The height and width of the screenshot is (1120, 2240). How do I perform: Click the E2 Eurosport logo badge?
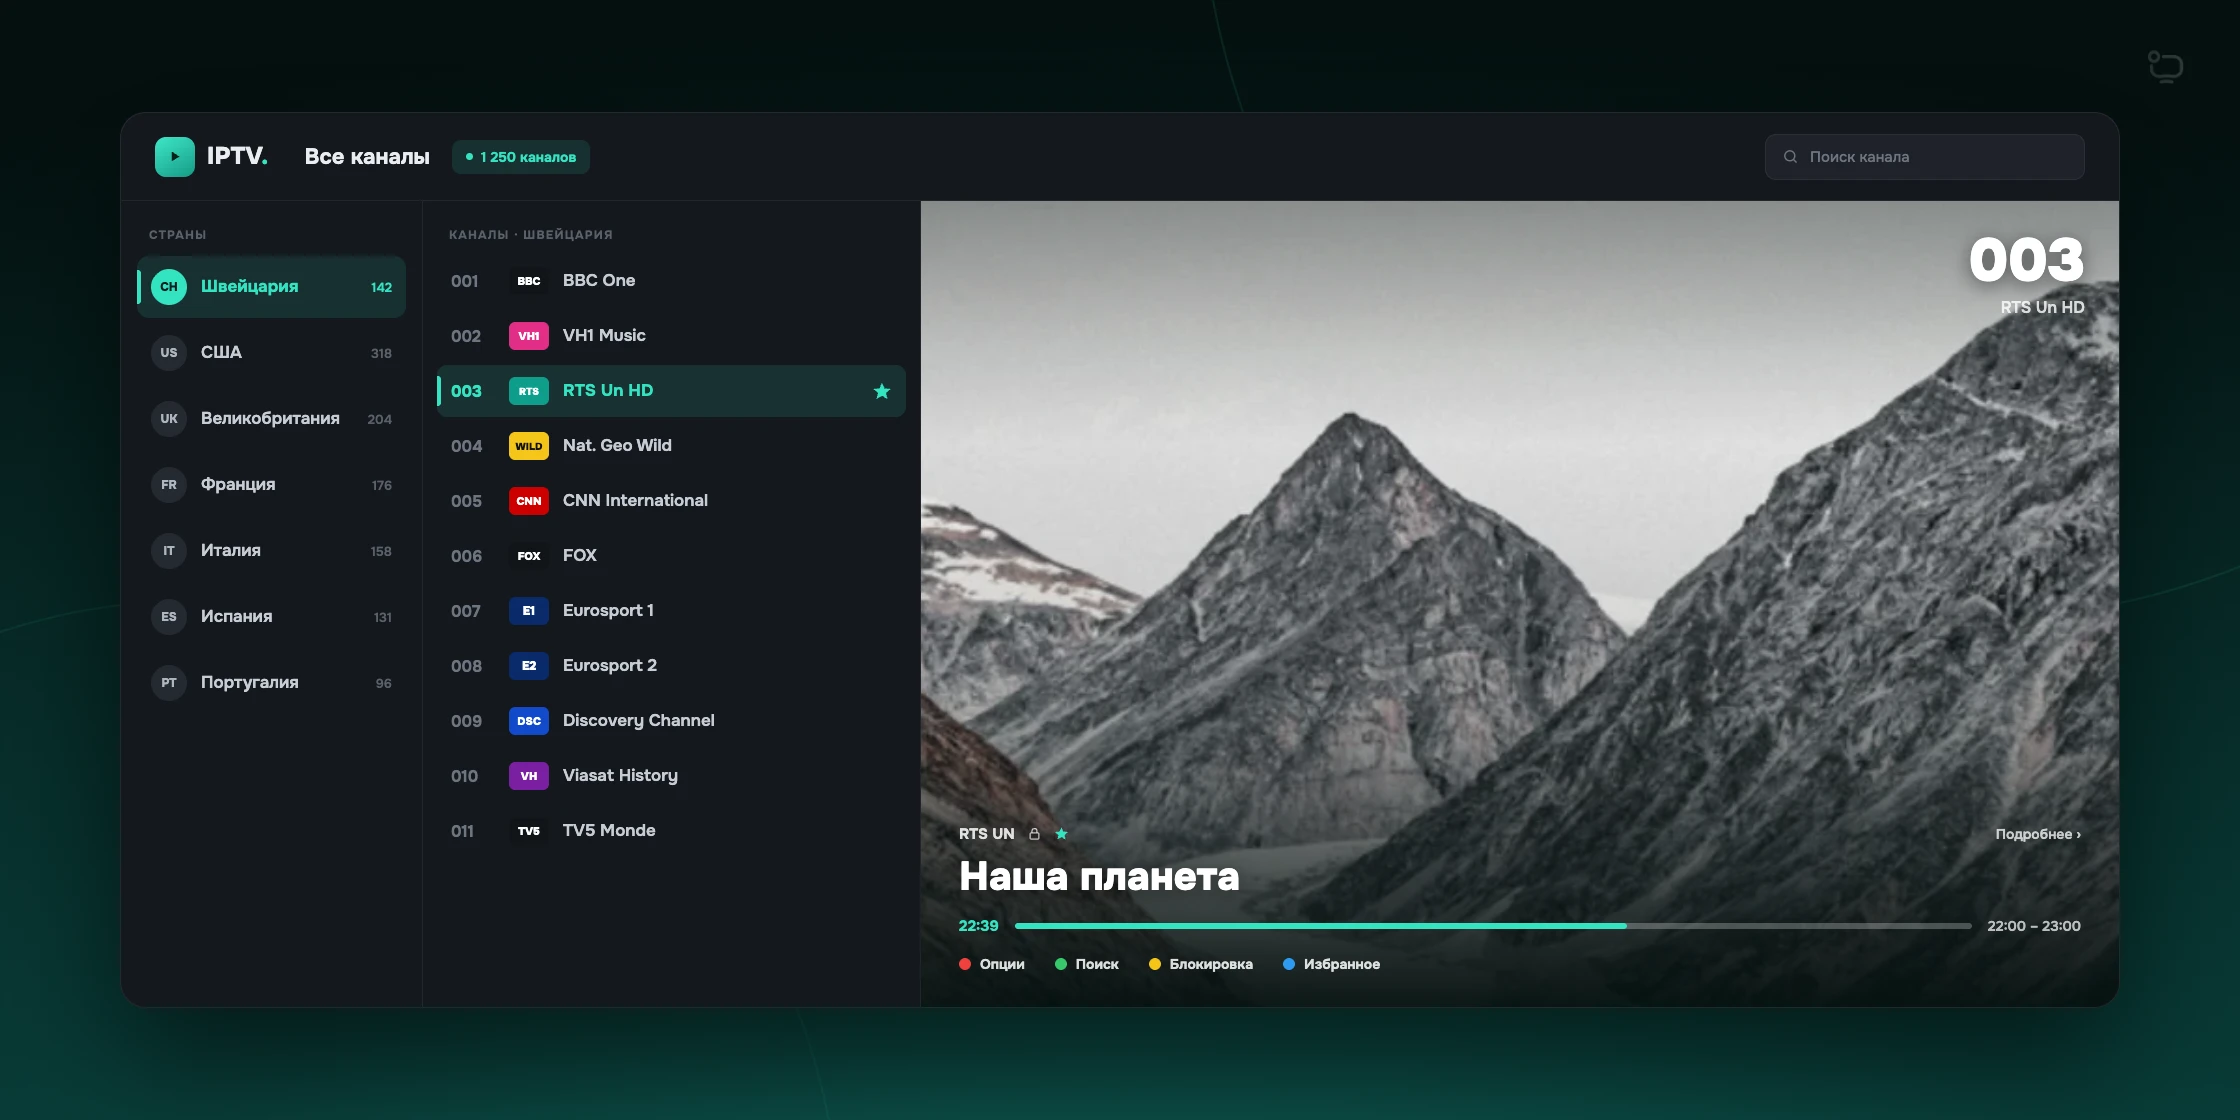pos(529,666)
